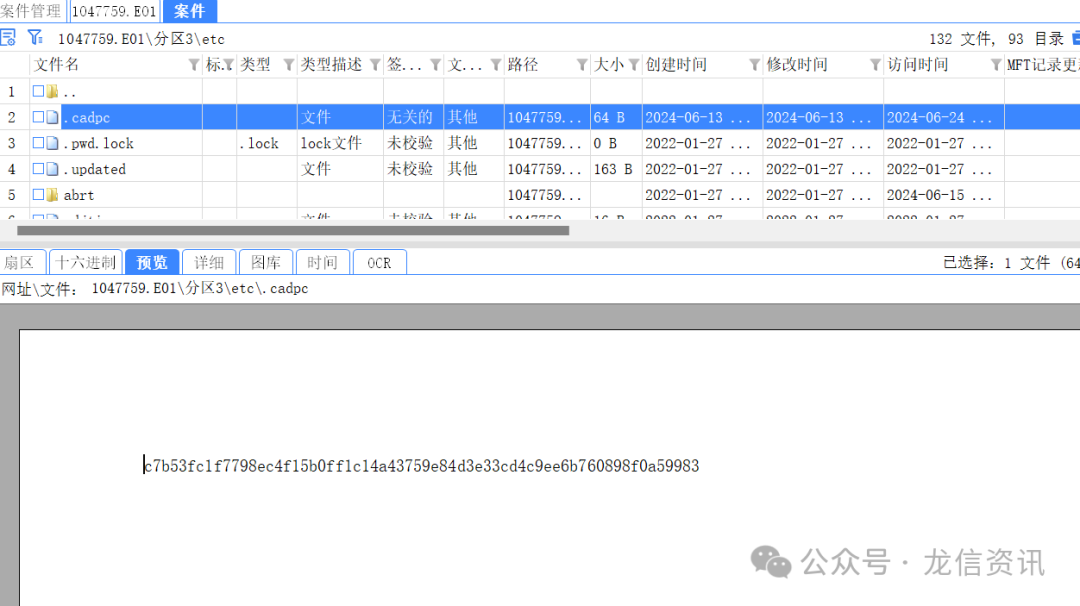Open filter for 创建时间 column
Viewport: 1080px width, 606px height.
point(754,65)
